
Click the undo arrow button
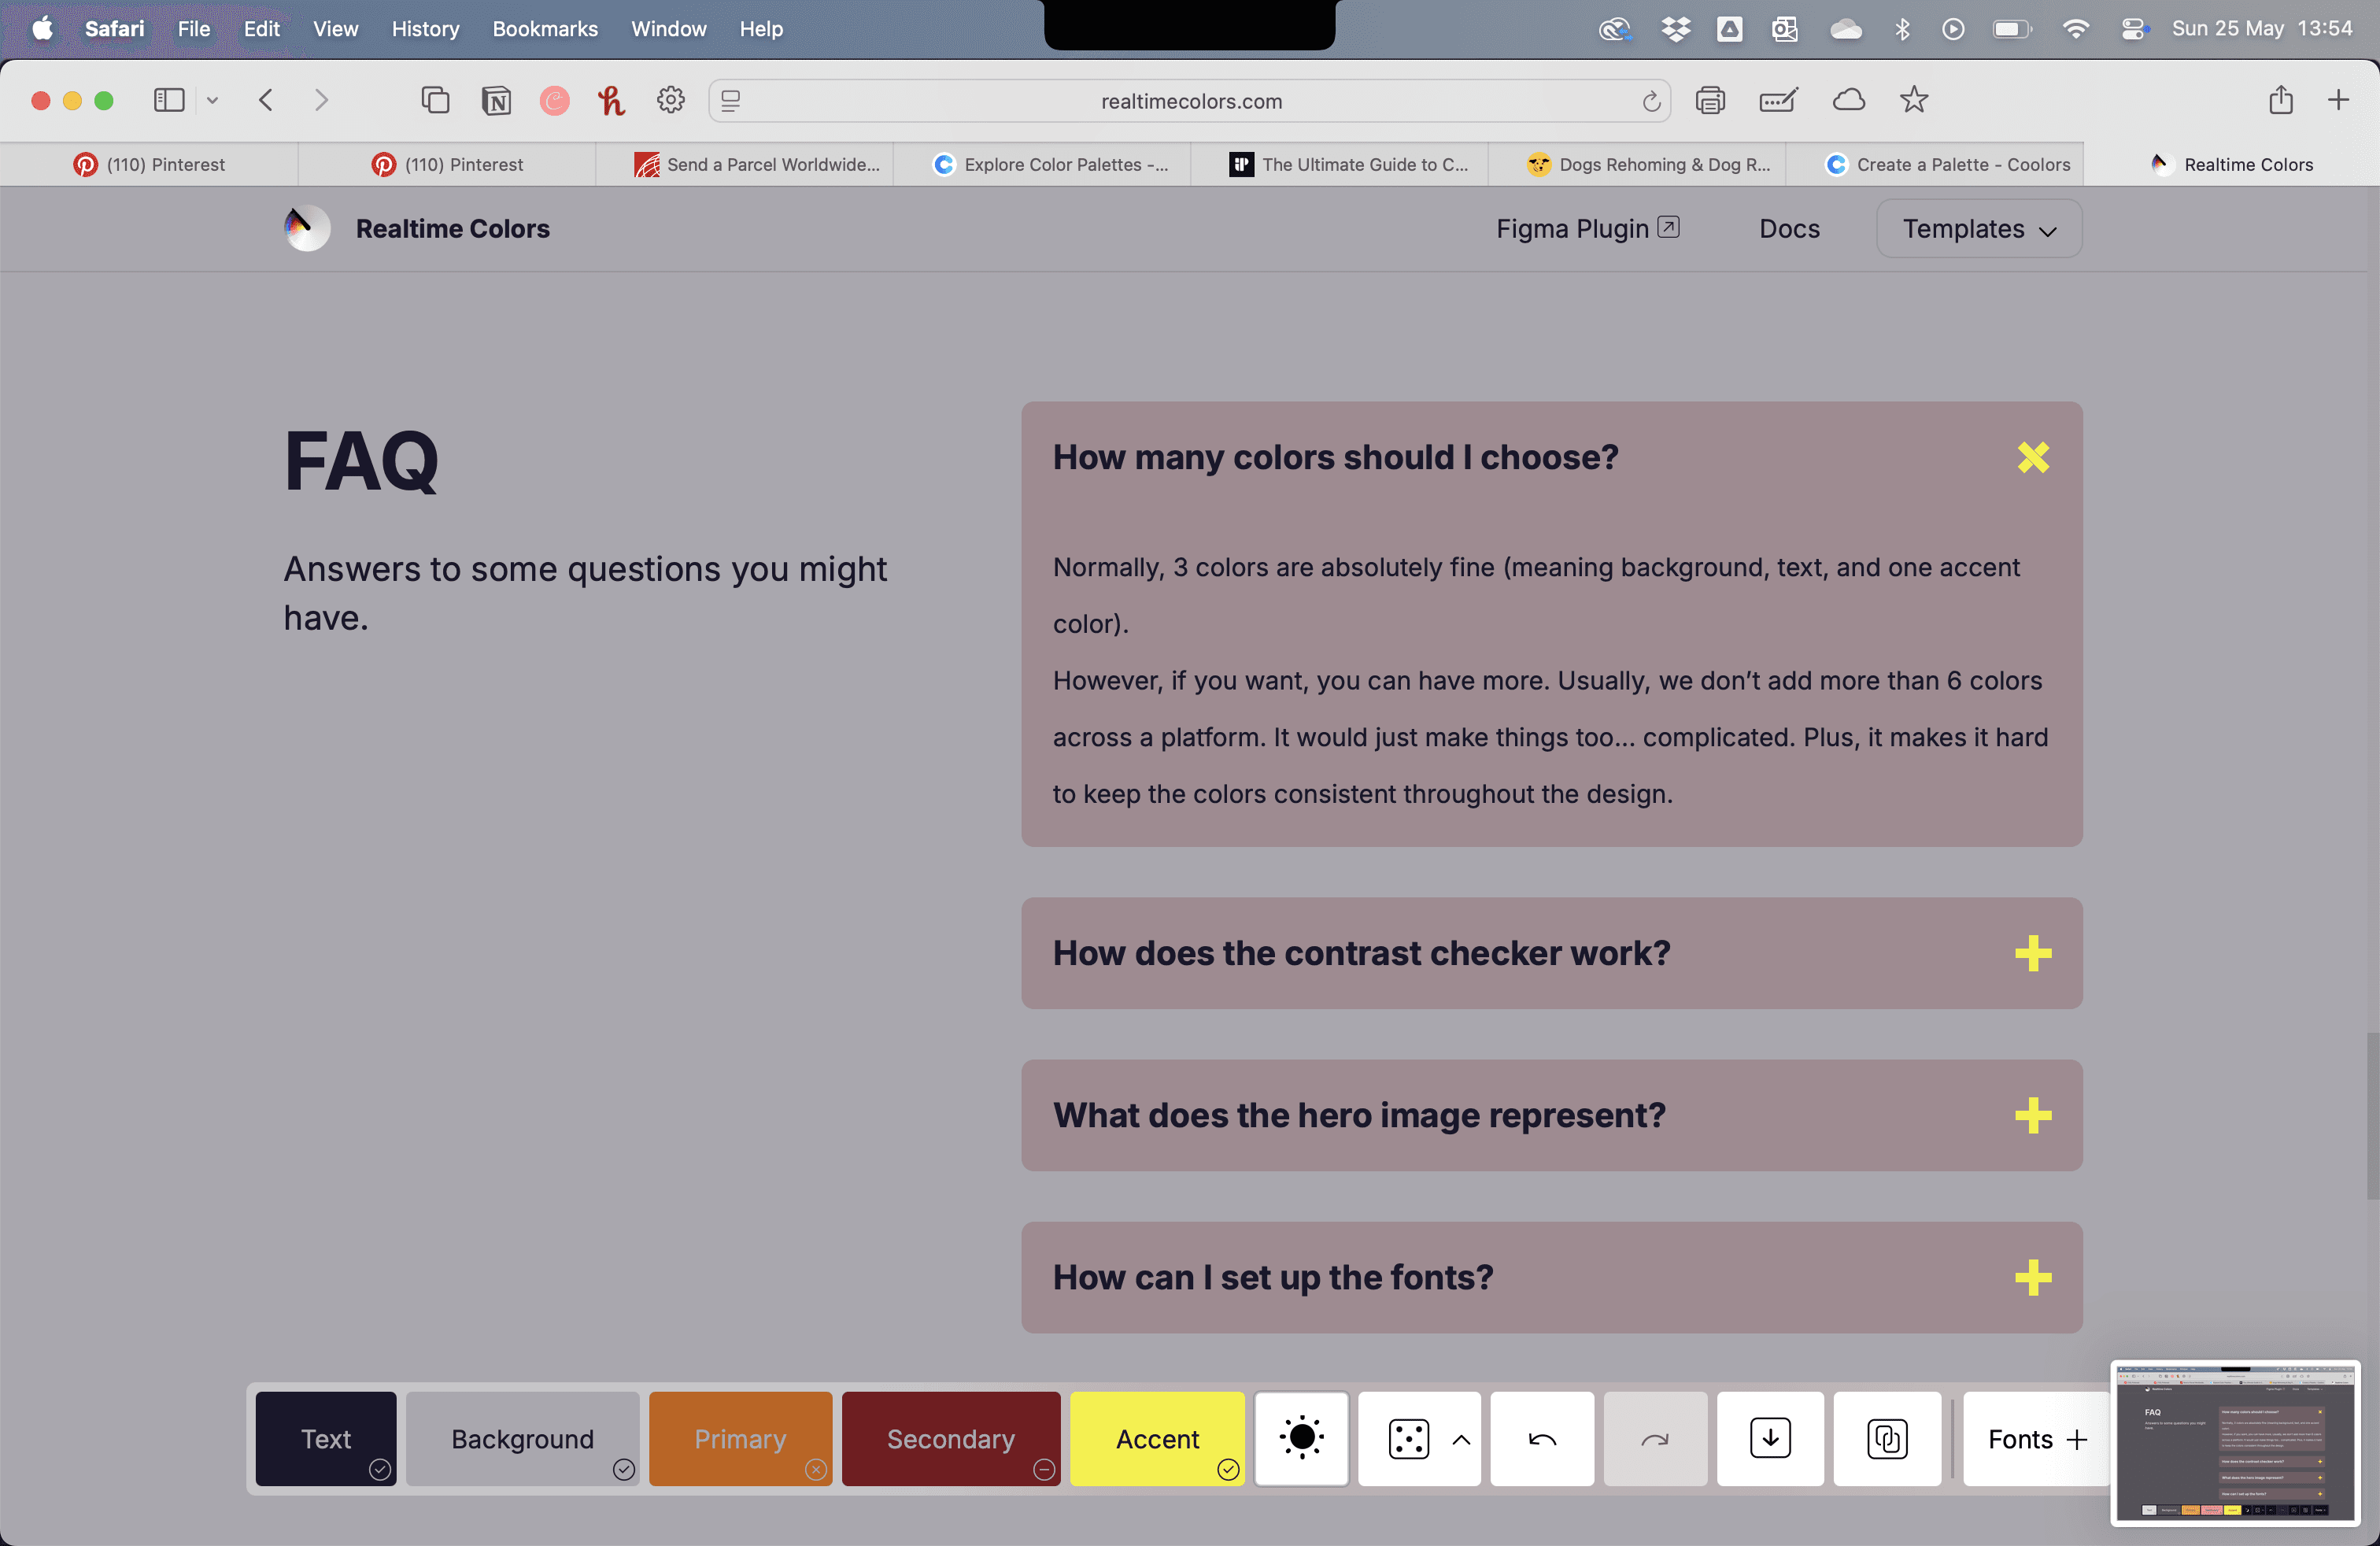(1541, 1438)
